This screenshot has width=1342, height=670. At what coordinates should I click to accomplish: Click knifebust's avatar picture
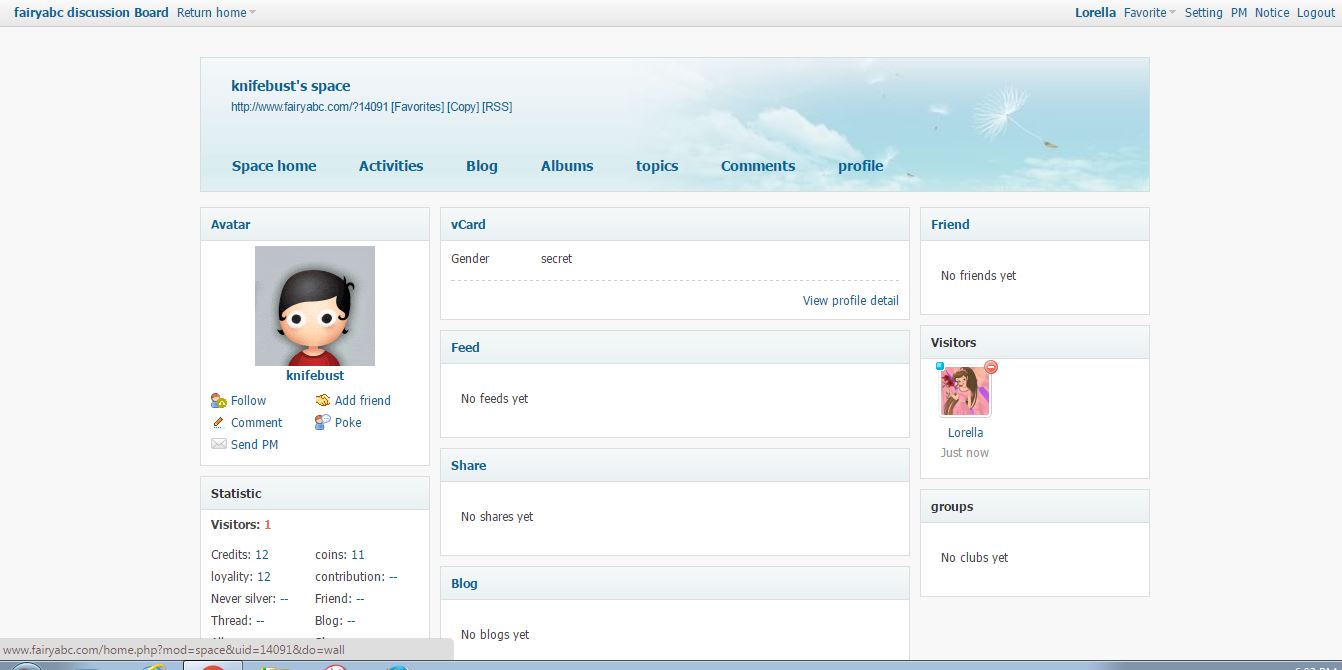click(x=315, y=306)
